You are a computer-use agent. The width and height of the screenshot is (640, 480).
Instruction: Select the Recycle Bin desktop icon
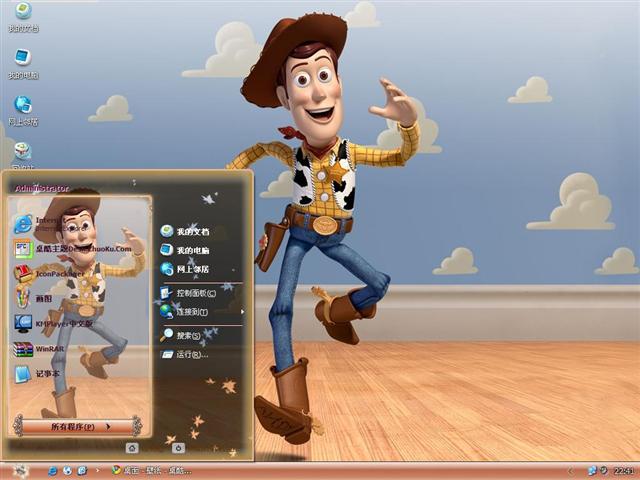(x=23, y=155)
